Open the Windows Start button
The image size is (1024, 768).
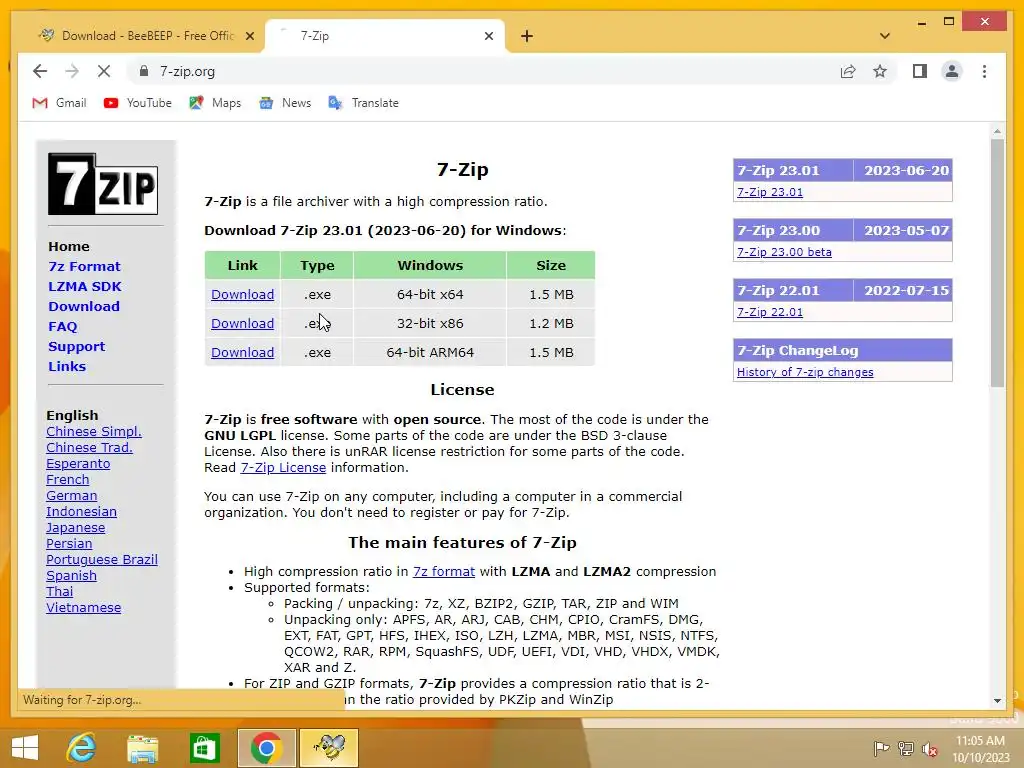25,748
